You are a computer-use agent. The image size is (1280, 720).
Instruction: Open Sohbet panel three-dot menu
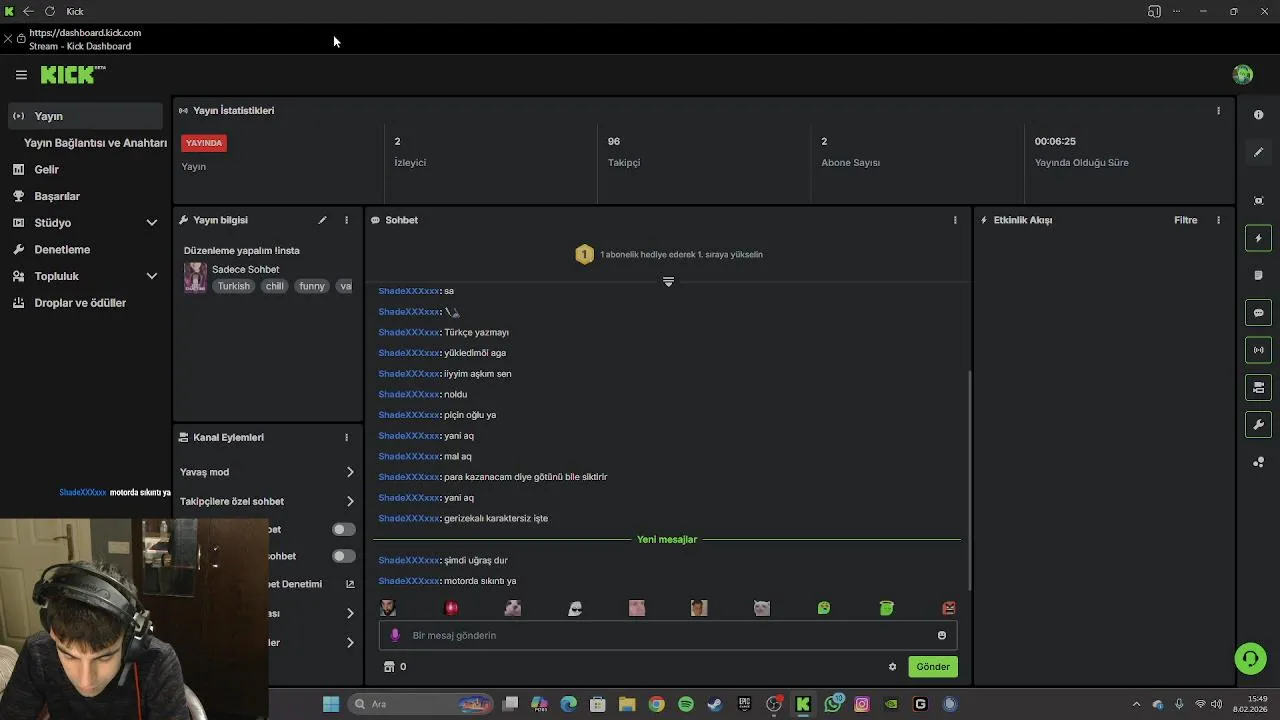coord(955,220)
